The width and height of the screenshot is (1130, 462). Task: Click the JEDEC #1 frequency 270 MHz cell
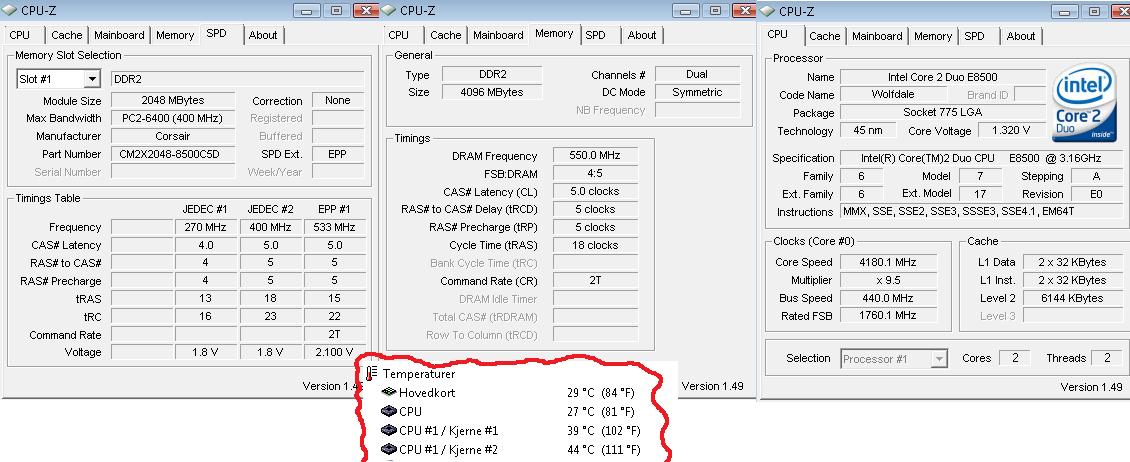tap(206, 227)
